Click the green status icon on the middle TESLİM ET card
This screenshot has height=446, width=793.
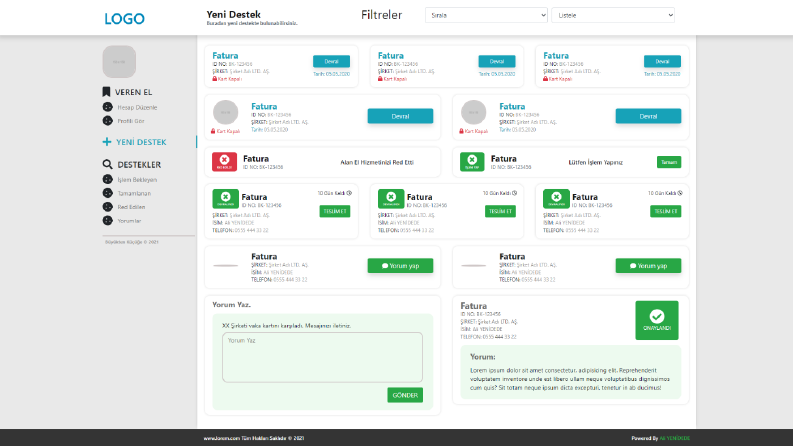[391, 199]
